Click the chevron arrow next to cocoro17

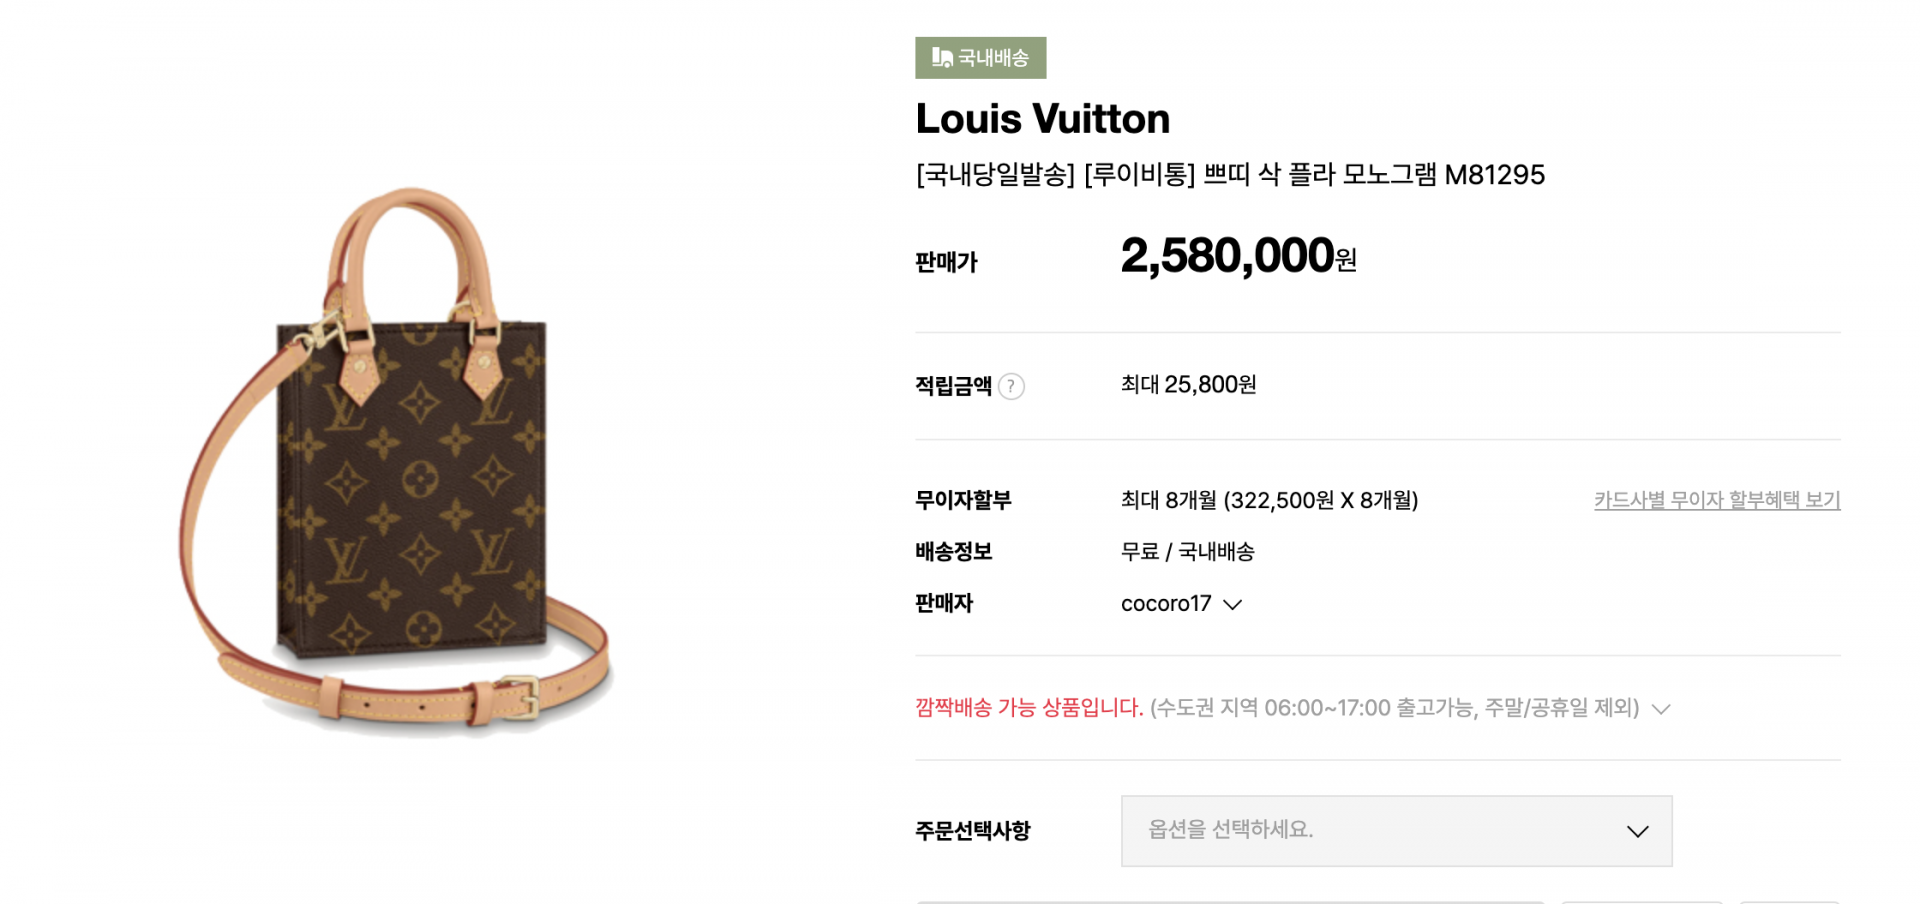[x=1233, y=604]
